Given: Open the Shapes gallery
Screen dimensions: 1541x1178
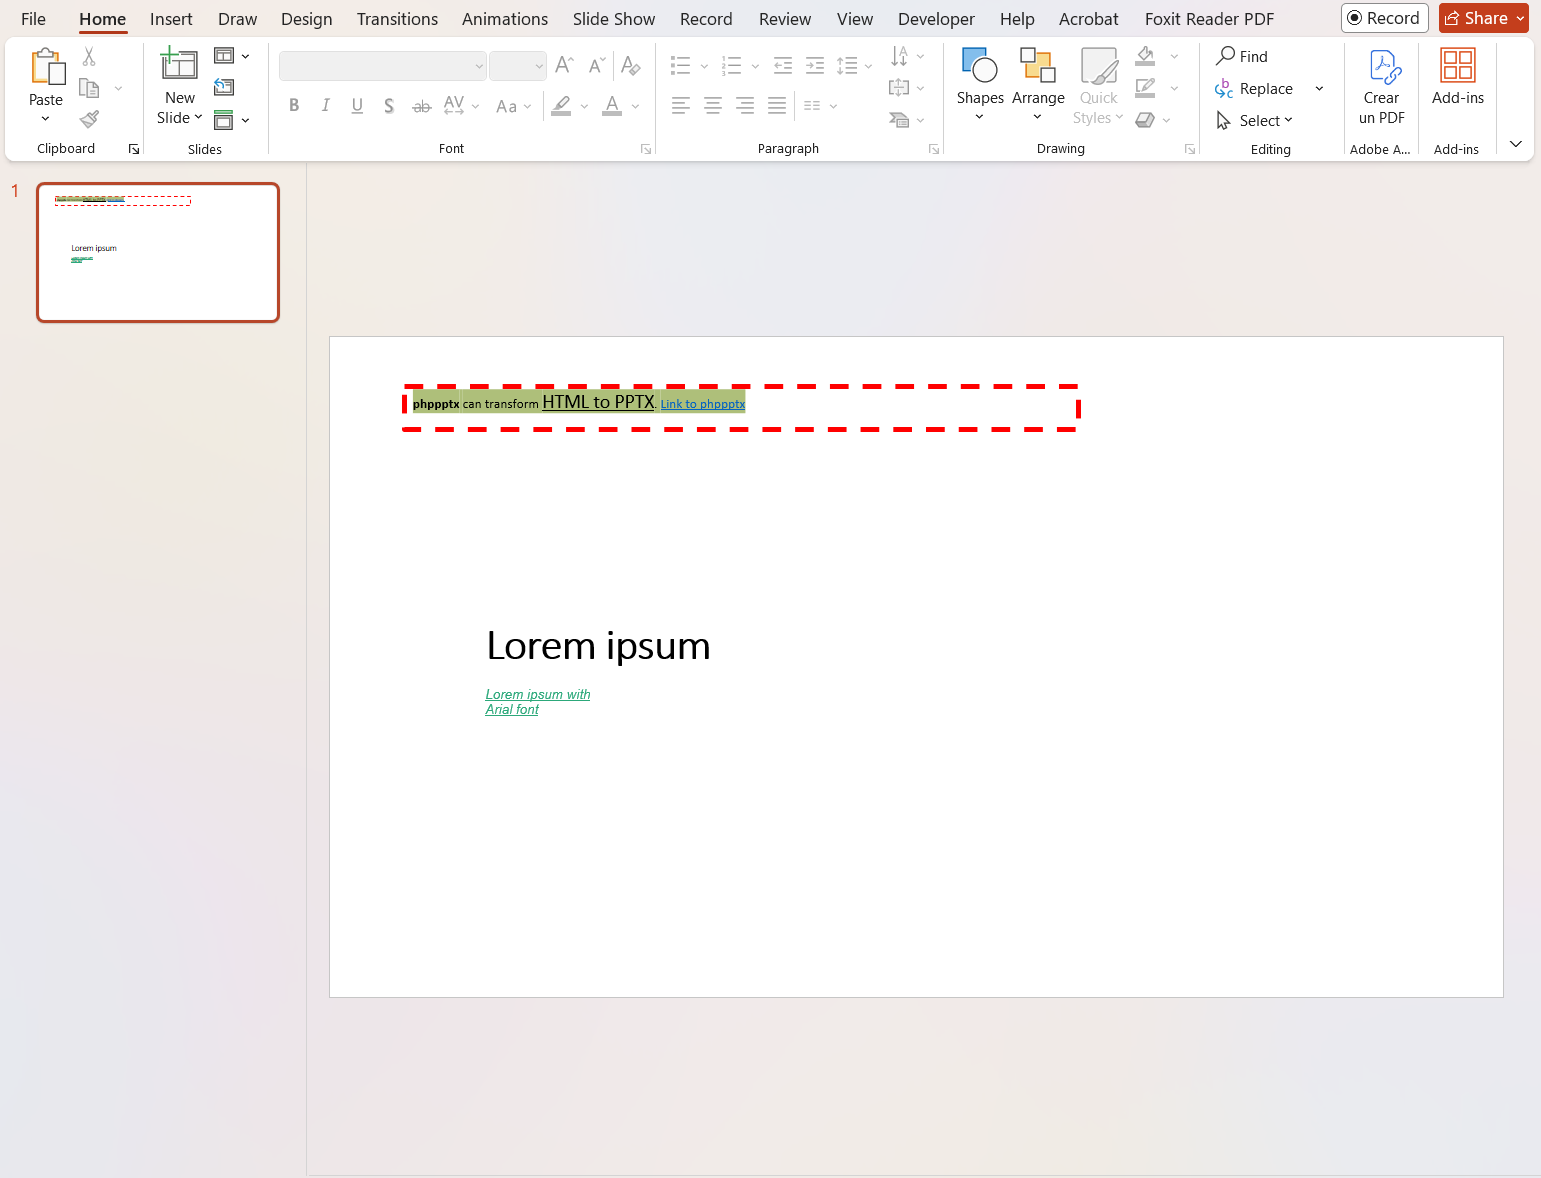Looking at the screenshot, I should click(979, 67).
